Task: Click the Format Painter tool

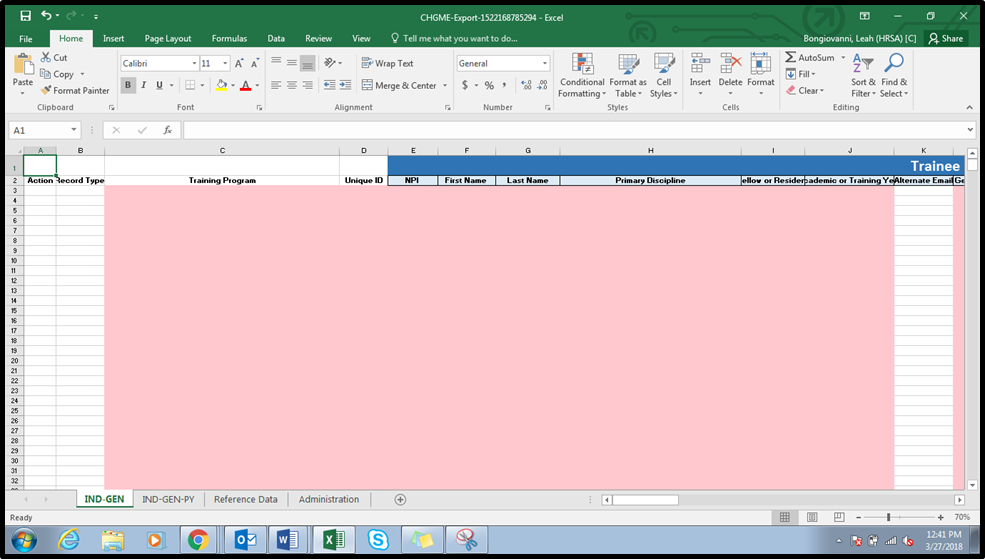Action: [76, 90]
